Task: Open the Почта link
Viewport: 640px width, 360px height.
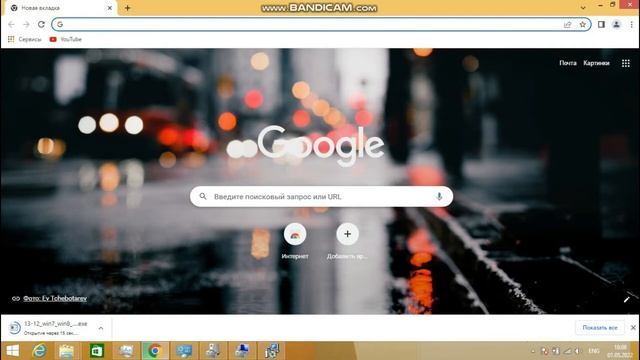Action: pyautogui.click(x=568, y=63)
